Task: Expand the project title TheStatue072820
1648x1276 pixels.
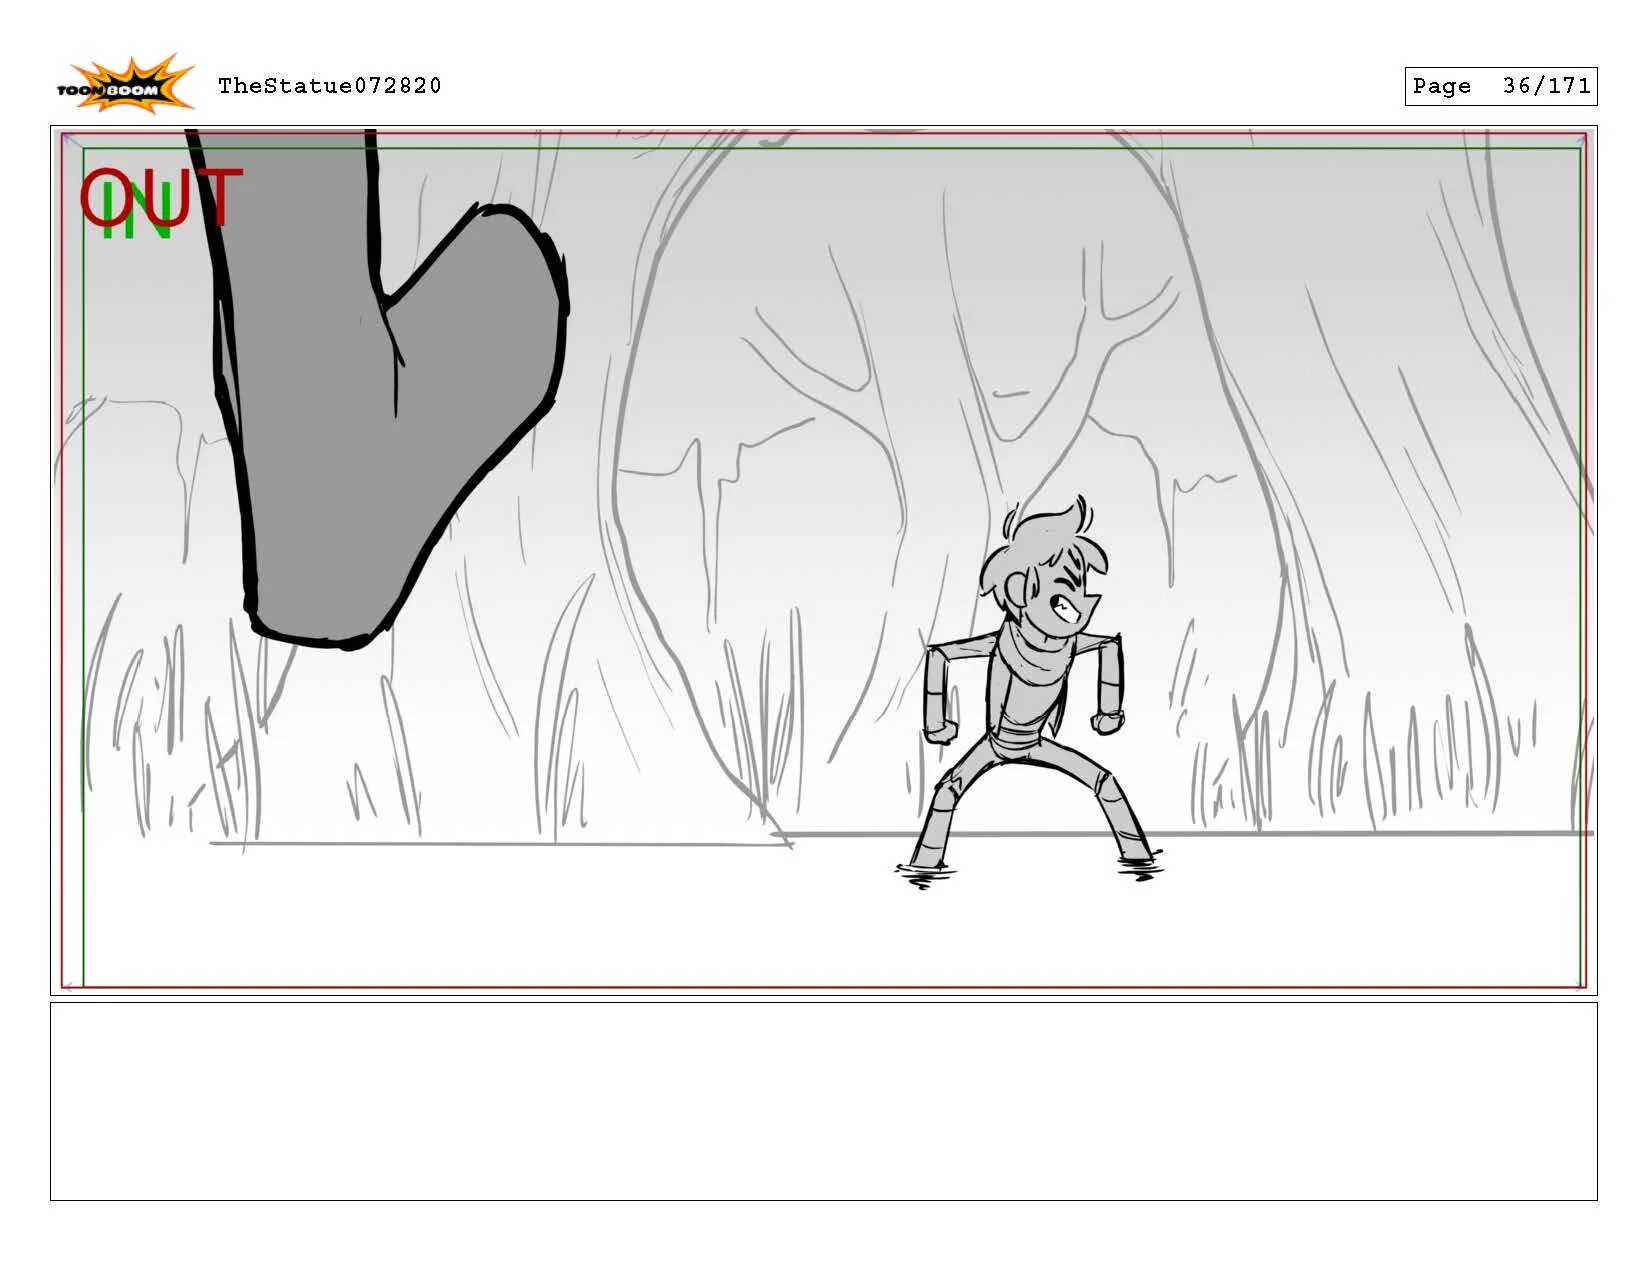Action: coord(330,86)
